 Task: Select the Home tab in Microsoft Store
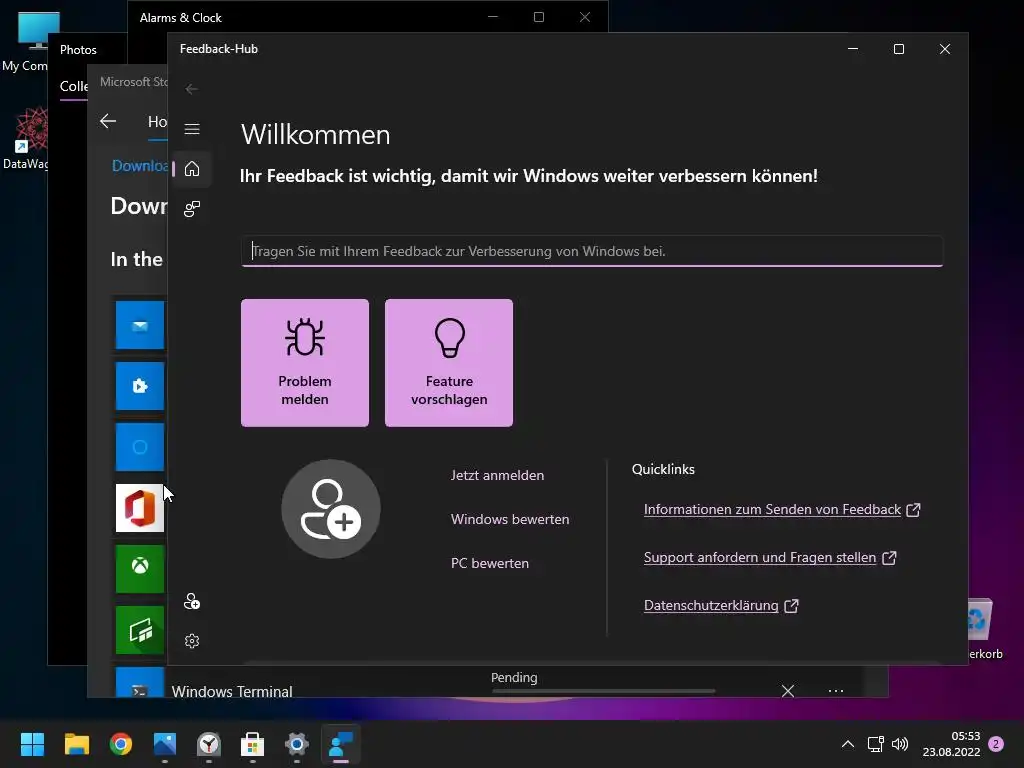click(157, 121)
